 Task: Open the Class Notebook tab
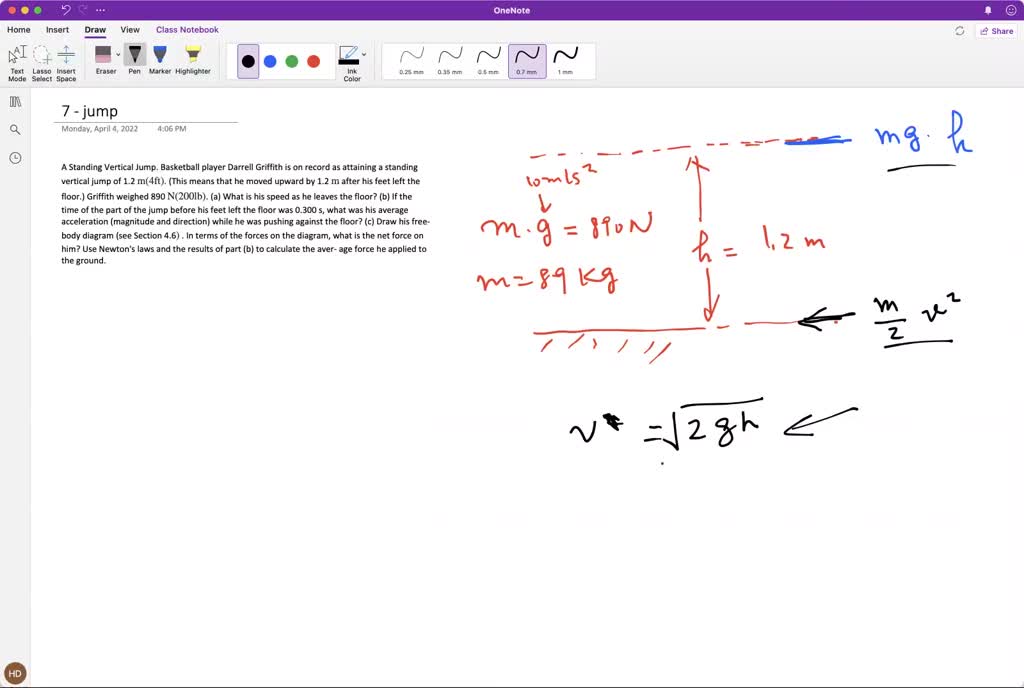187,29
